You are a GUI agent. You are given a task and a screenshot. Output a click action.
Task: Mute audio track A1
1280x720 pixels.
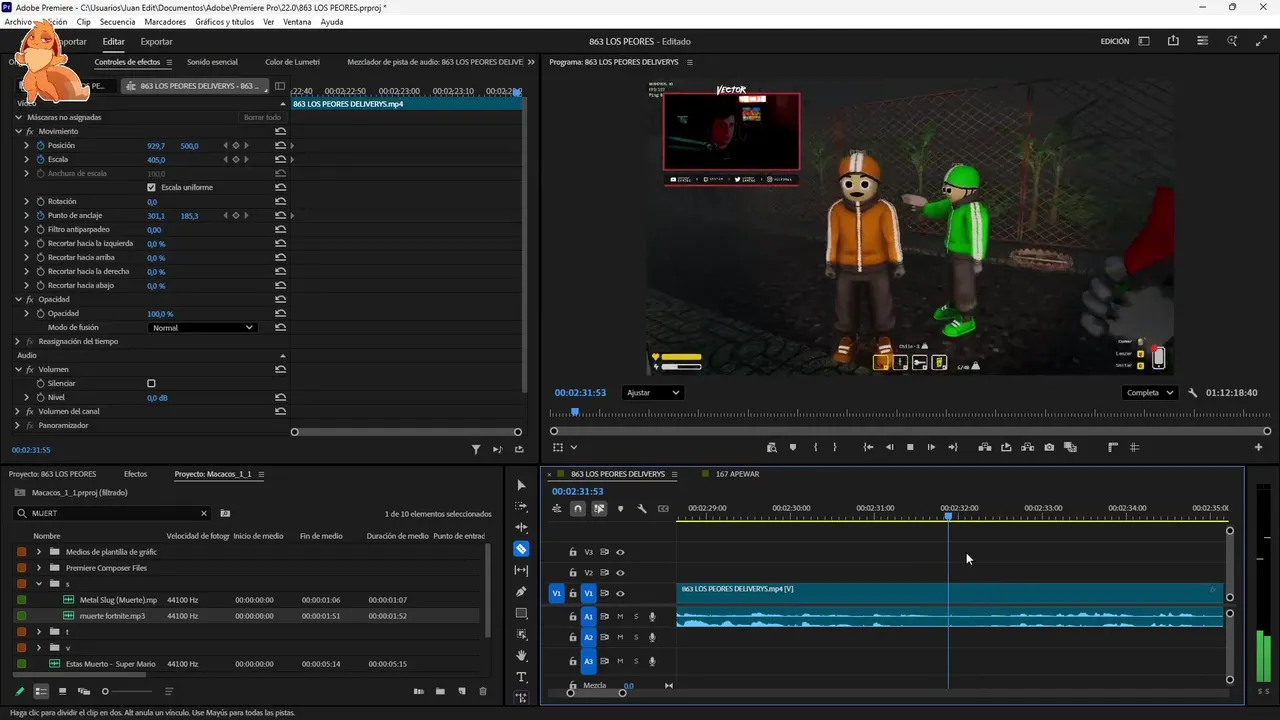[620, 616]
